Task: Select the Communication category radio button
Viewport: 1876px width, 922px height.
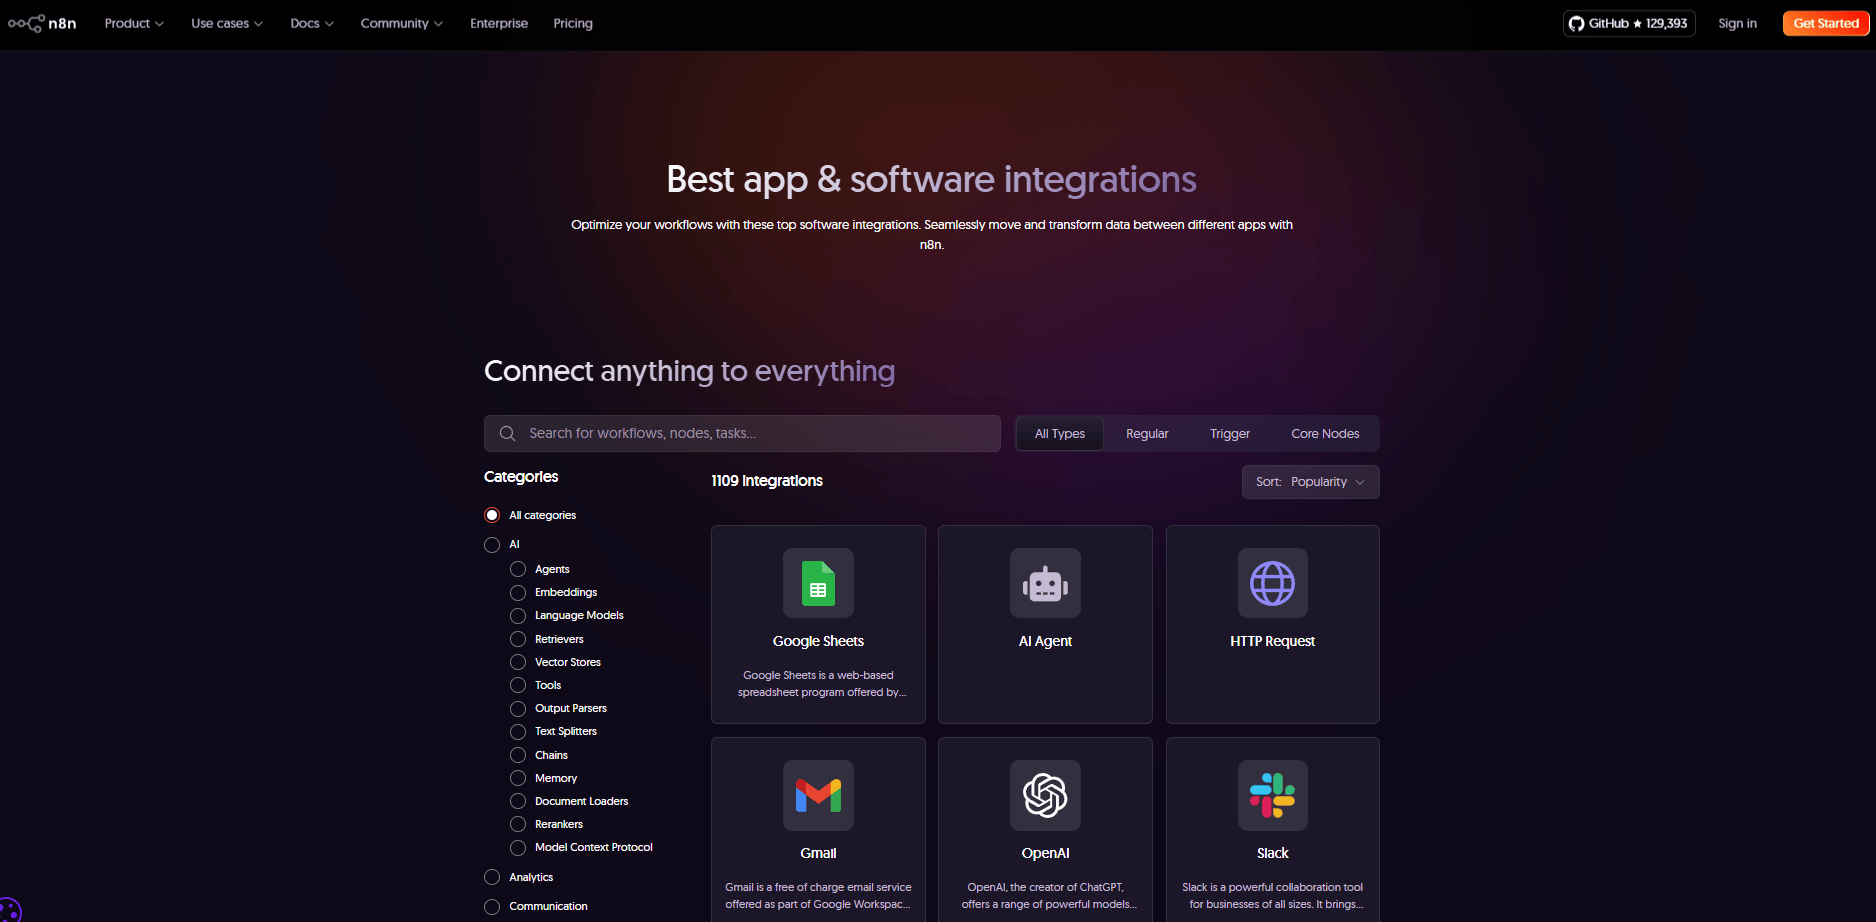Action: [x=492, y=907]
